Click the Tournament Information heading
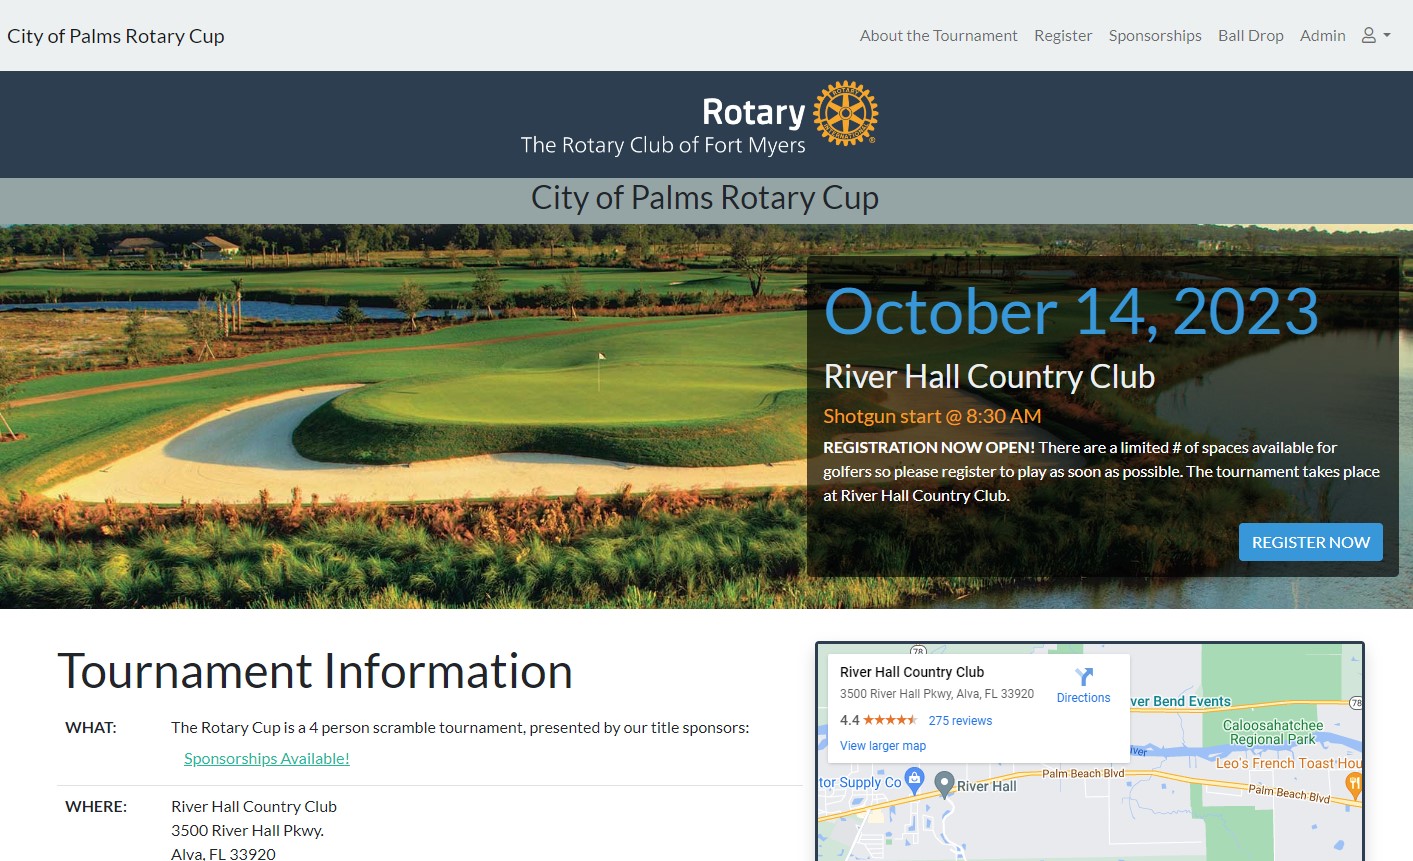 click(315, 671)
